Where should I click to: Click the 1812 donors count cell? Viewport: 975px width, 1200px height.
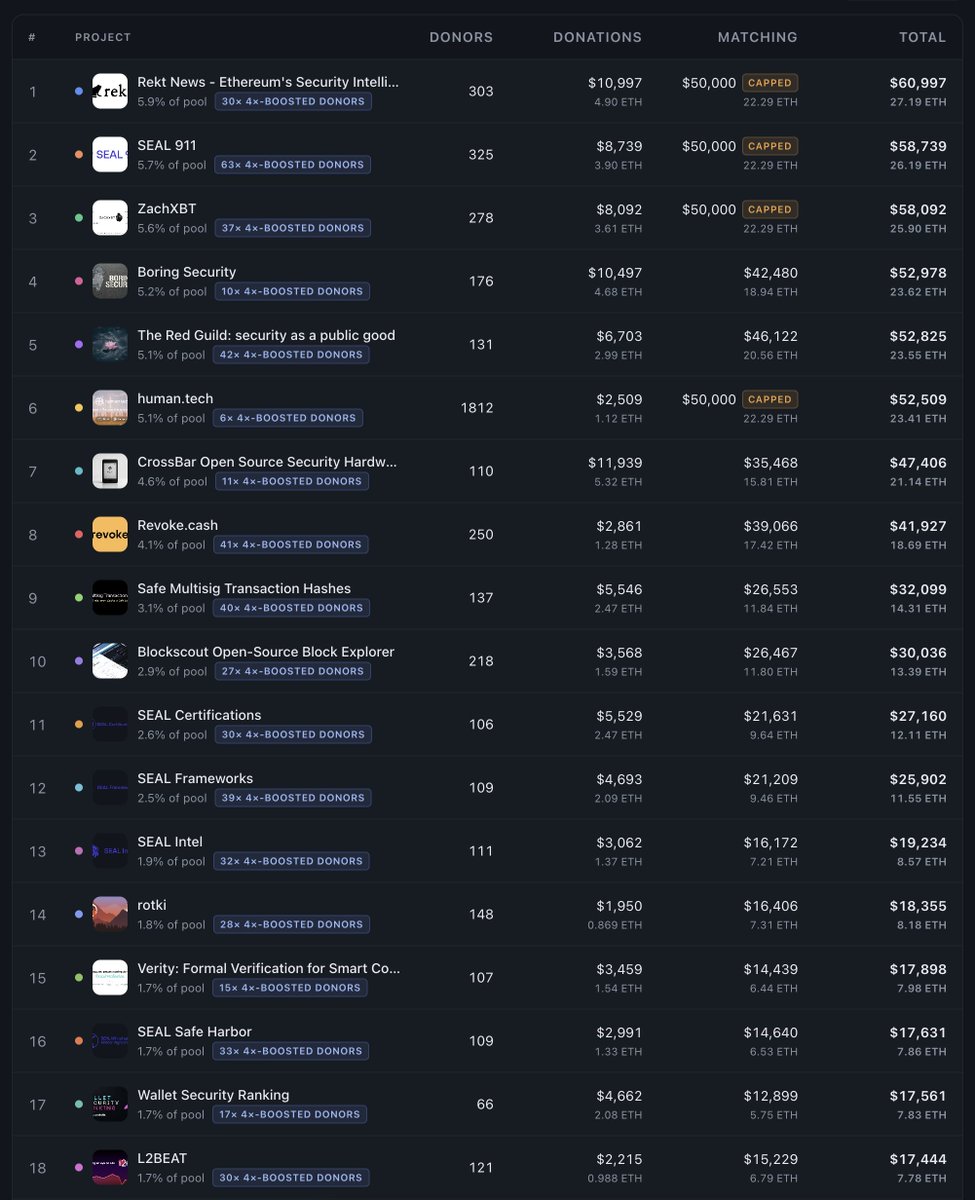(x=477, y=408)
